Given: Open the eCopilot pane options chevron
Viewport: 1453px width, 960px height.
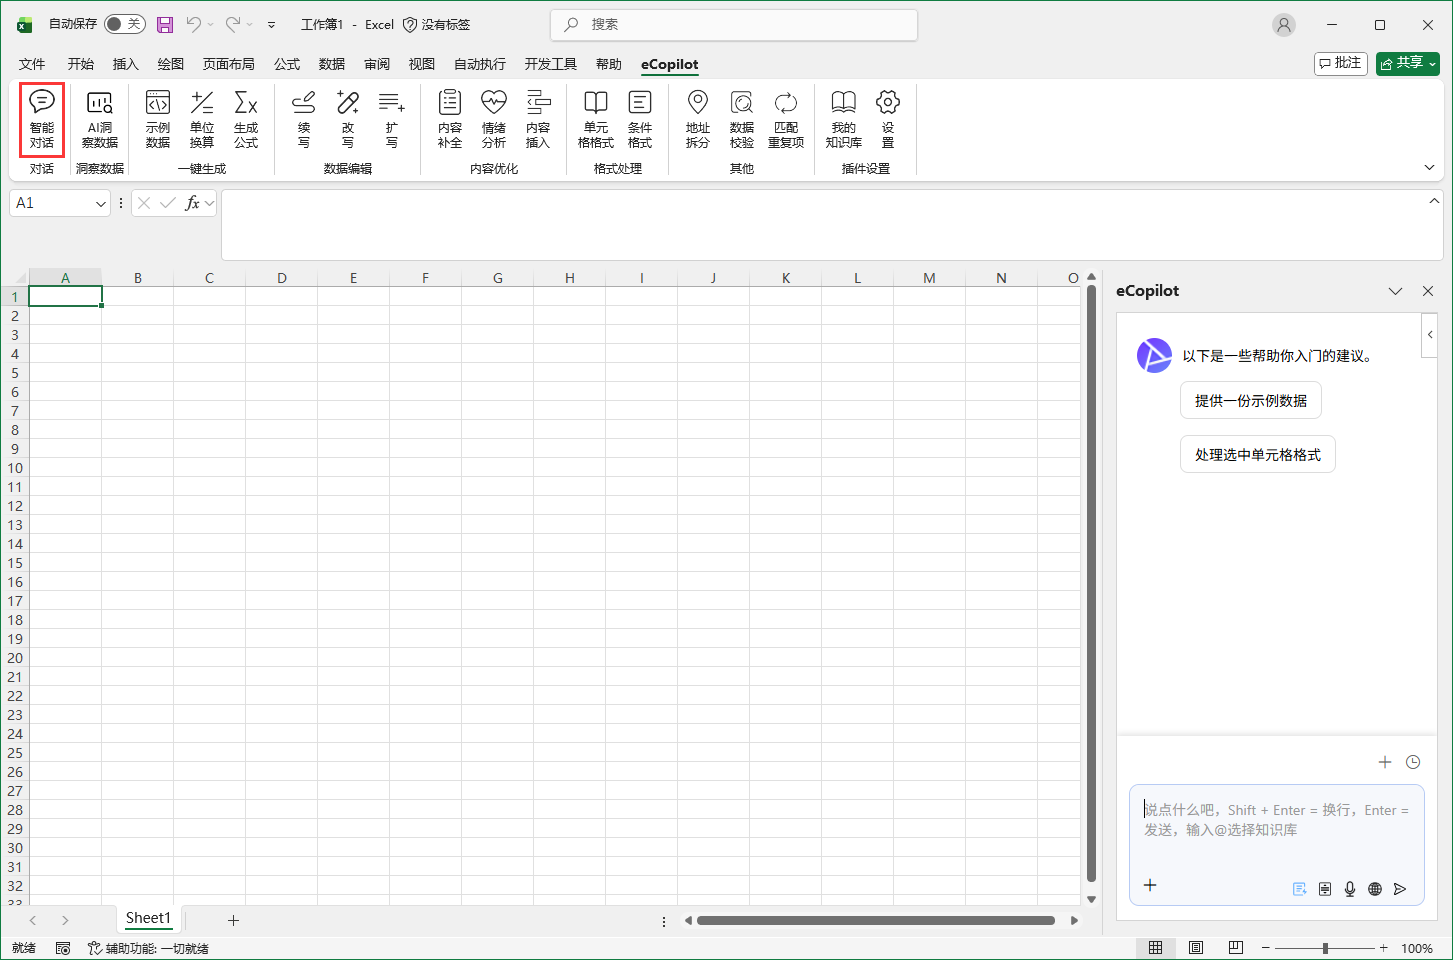Looking at the screenshot, I should point(1395,291).
